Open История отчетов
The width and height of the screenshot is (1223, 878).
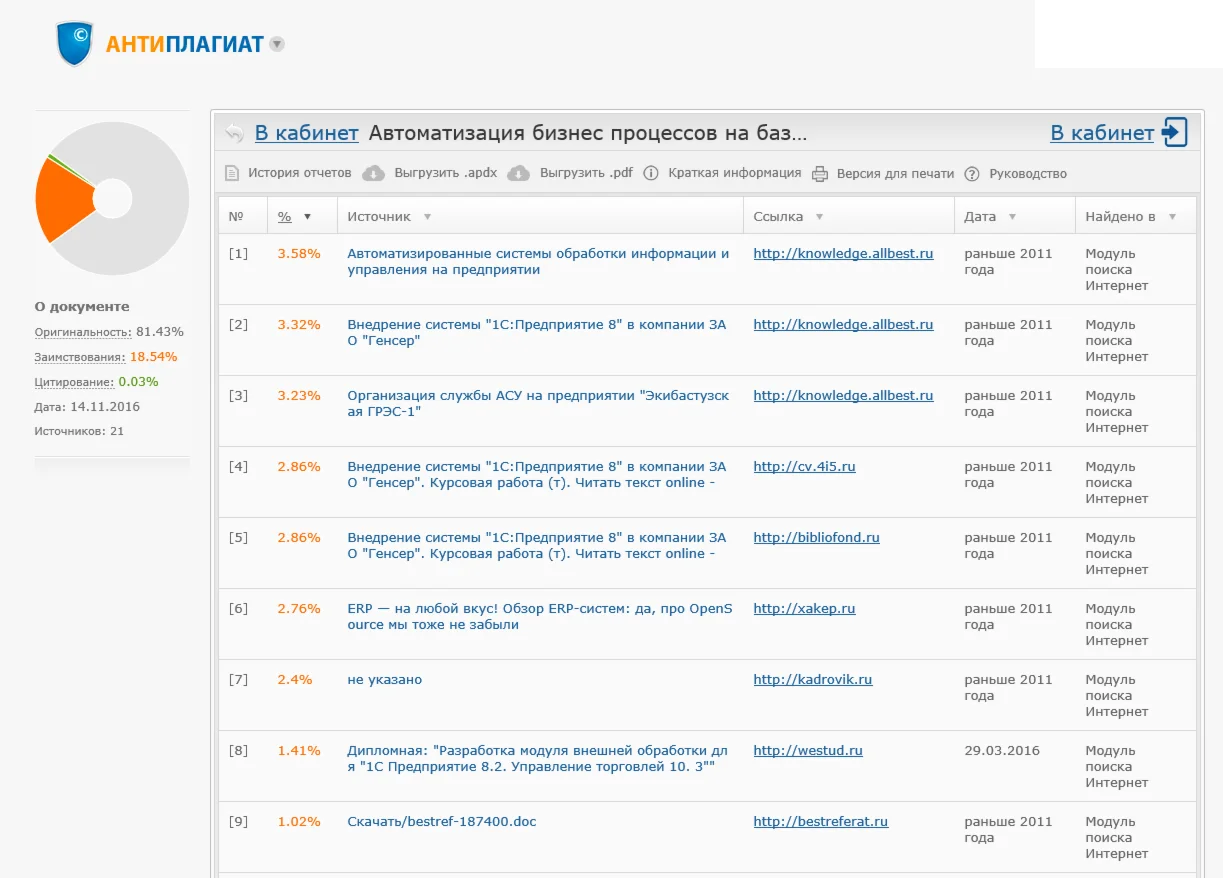point(300,173)
